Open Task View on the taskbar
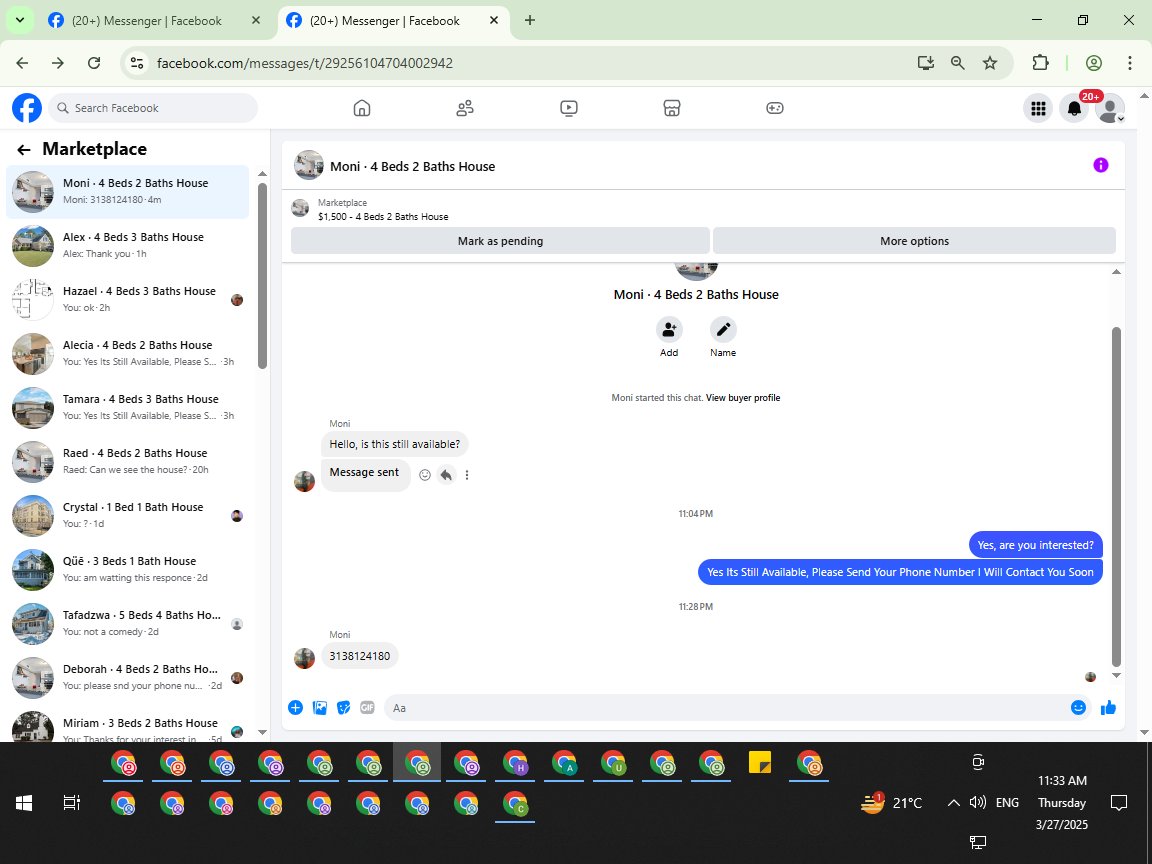Screen dimensions: 1152x864 click(71, 803)
